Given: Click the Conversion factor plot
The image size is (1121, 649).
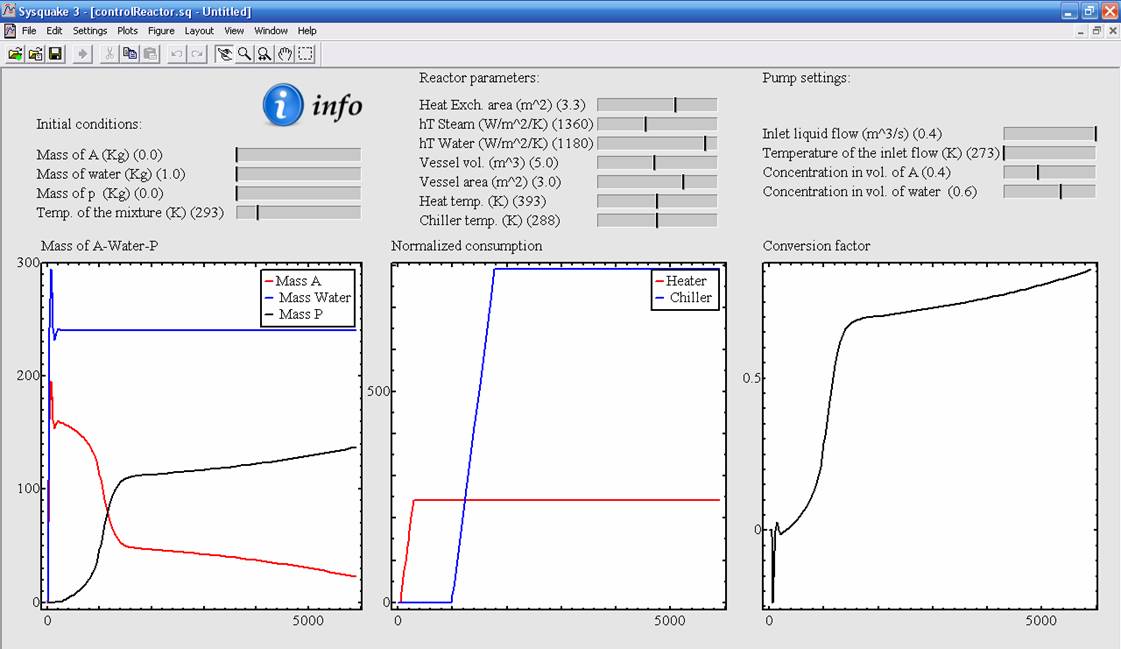Looking at the screenshot, I should pyautogui.click(x=930, y=435).
